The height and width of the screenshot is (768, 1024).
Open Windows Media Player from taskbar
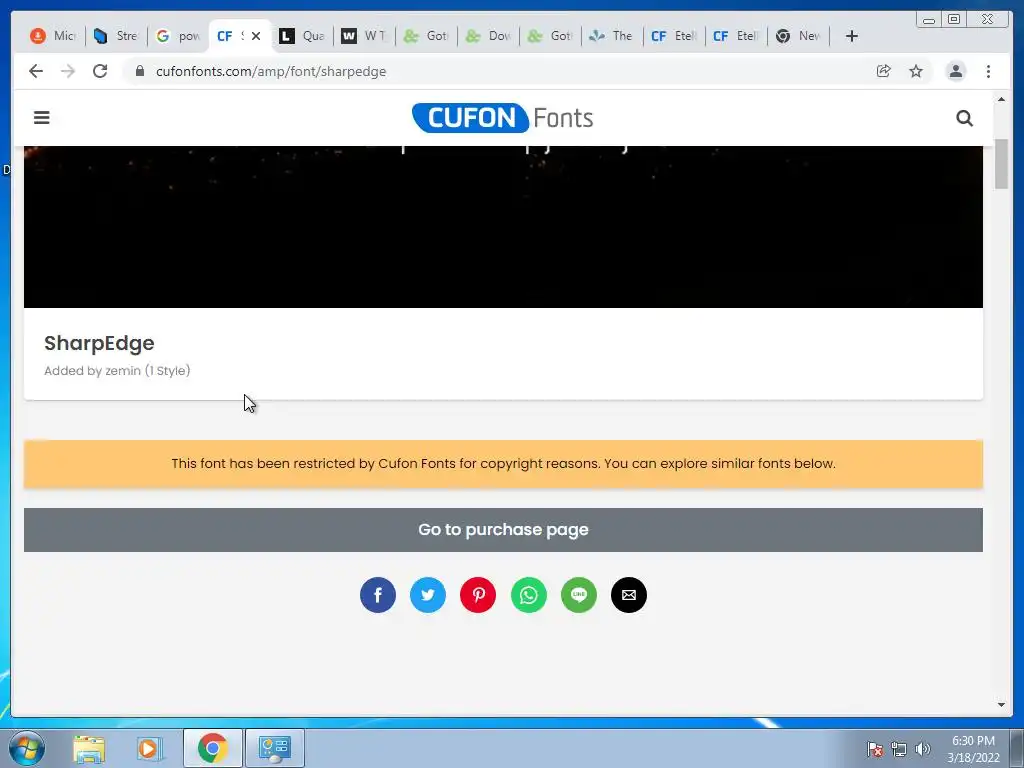pos(150,748)
